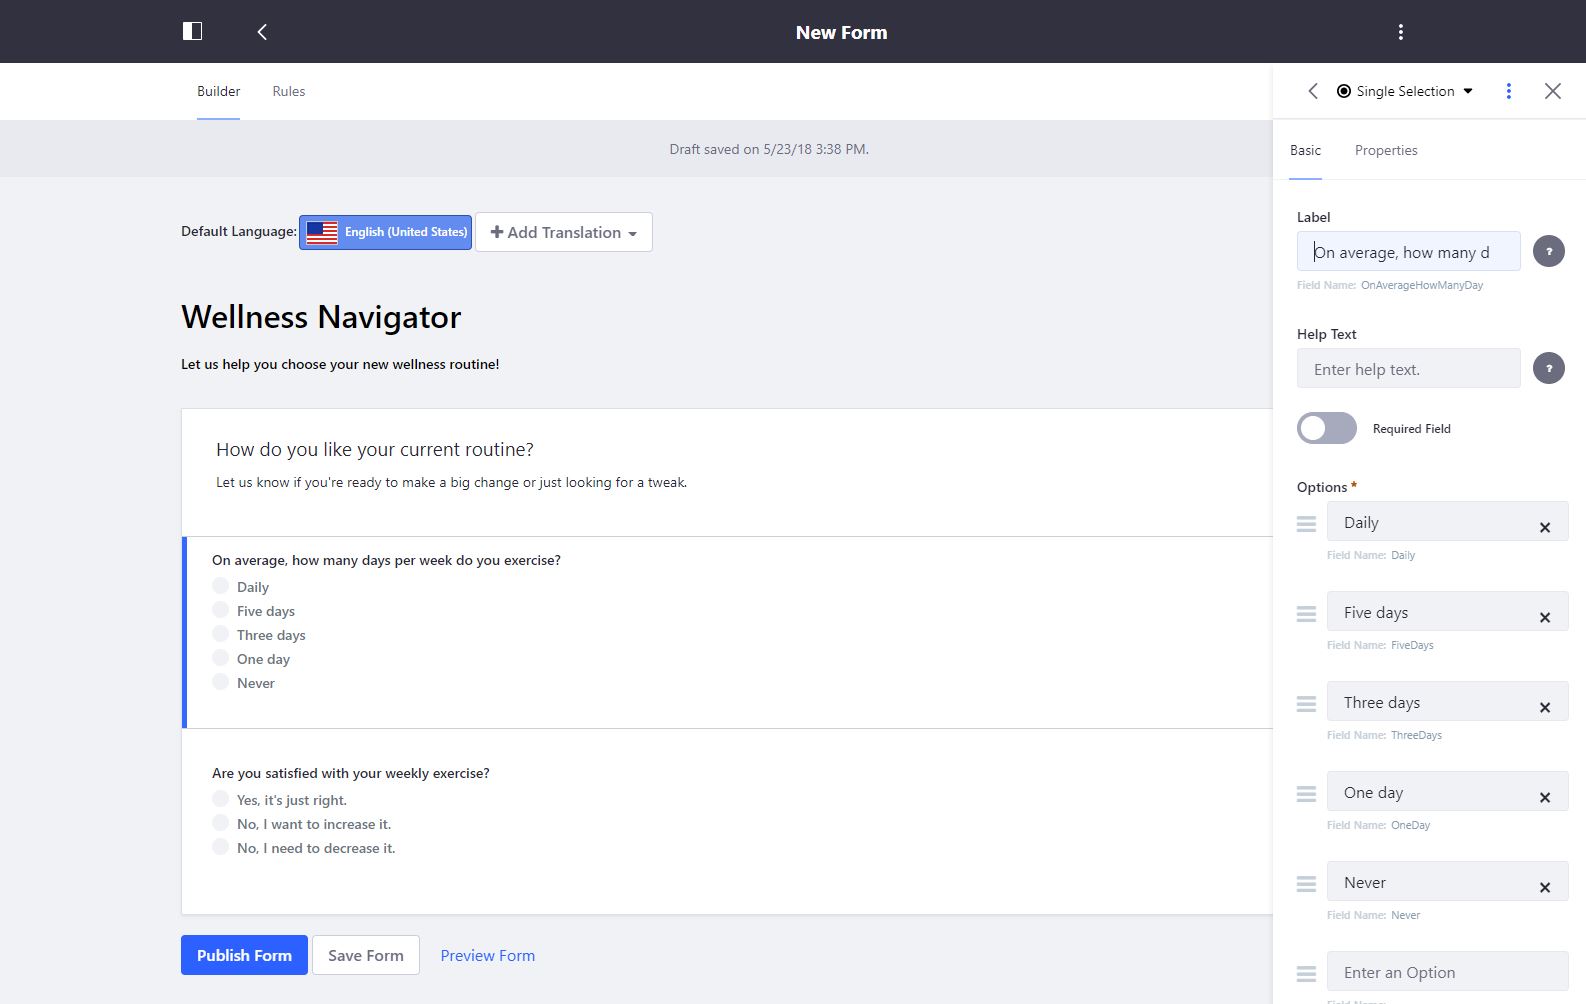The width and height of the screenshot is (1586, 1004).
Task: Grab the drag handle for Three days option
Action: [x=1306, y=704]
